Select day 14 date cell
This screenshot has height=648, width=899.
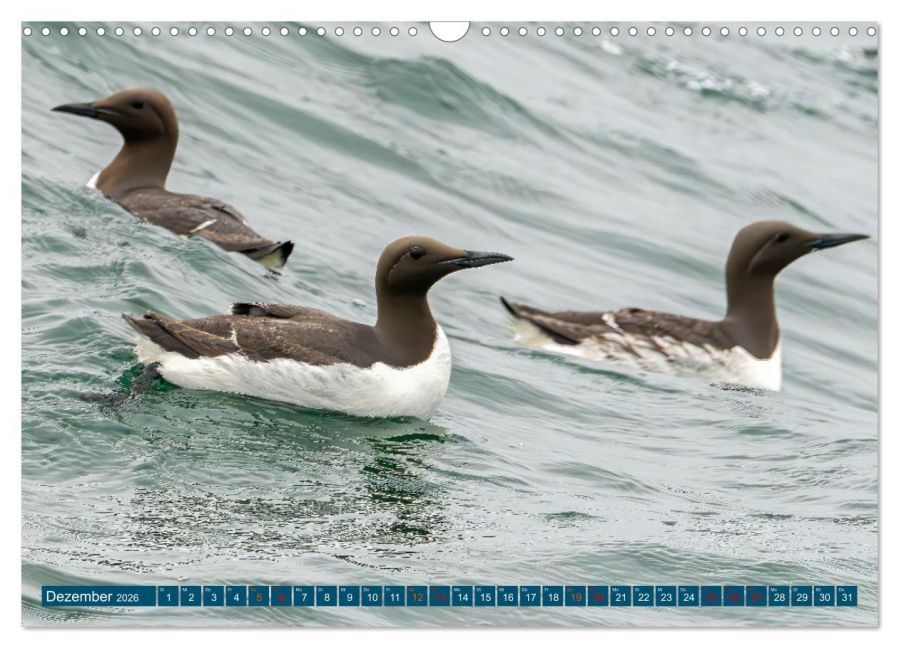click(x=462, y=597)
